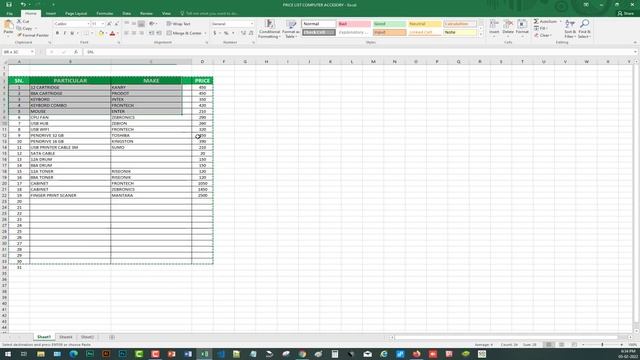Click the AutoSum sigma icon

point(536,21)
